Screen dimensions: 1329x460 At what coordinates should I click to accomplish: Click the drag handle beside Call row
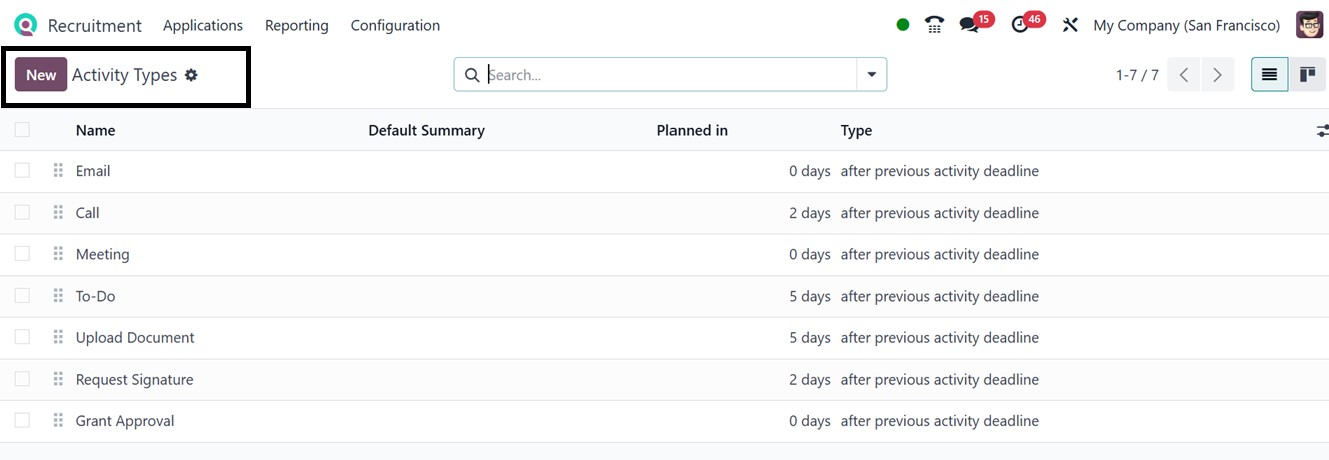[x=58, y=213]
